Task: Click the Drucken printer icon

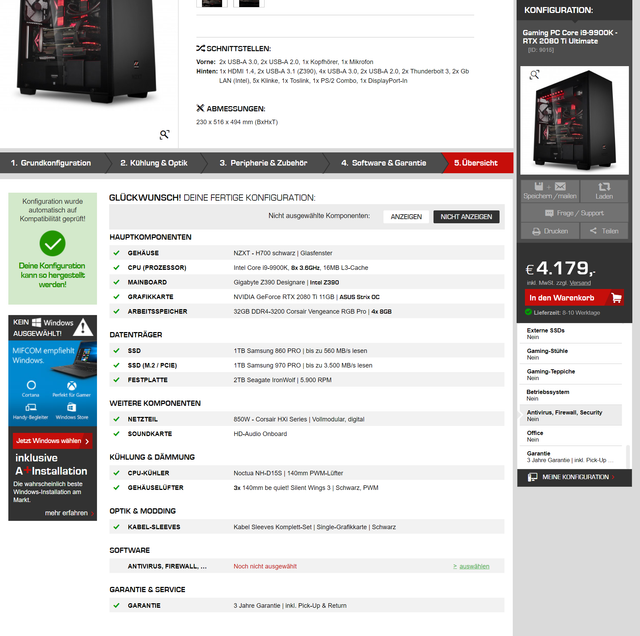Action: click(536, 231)
